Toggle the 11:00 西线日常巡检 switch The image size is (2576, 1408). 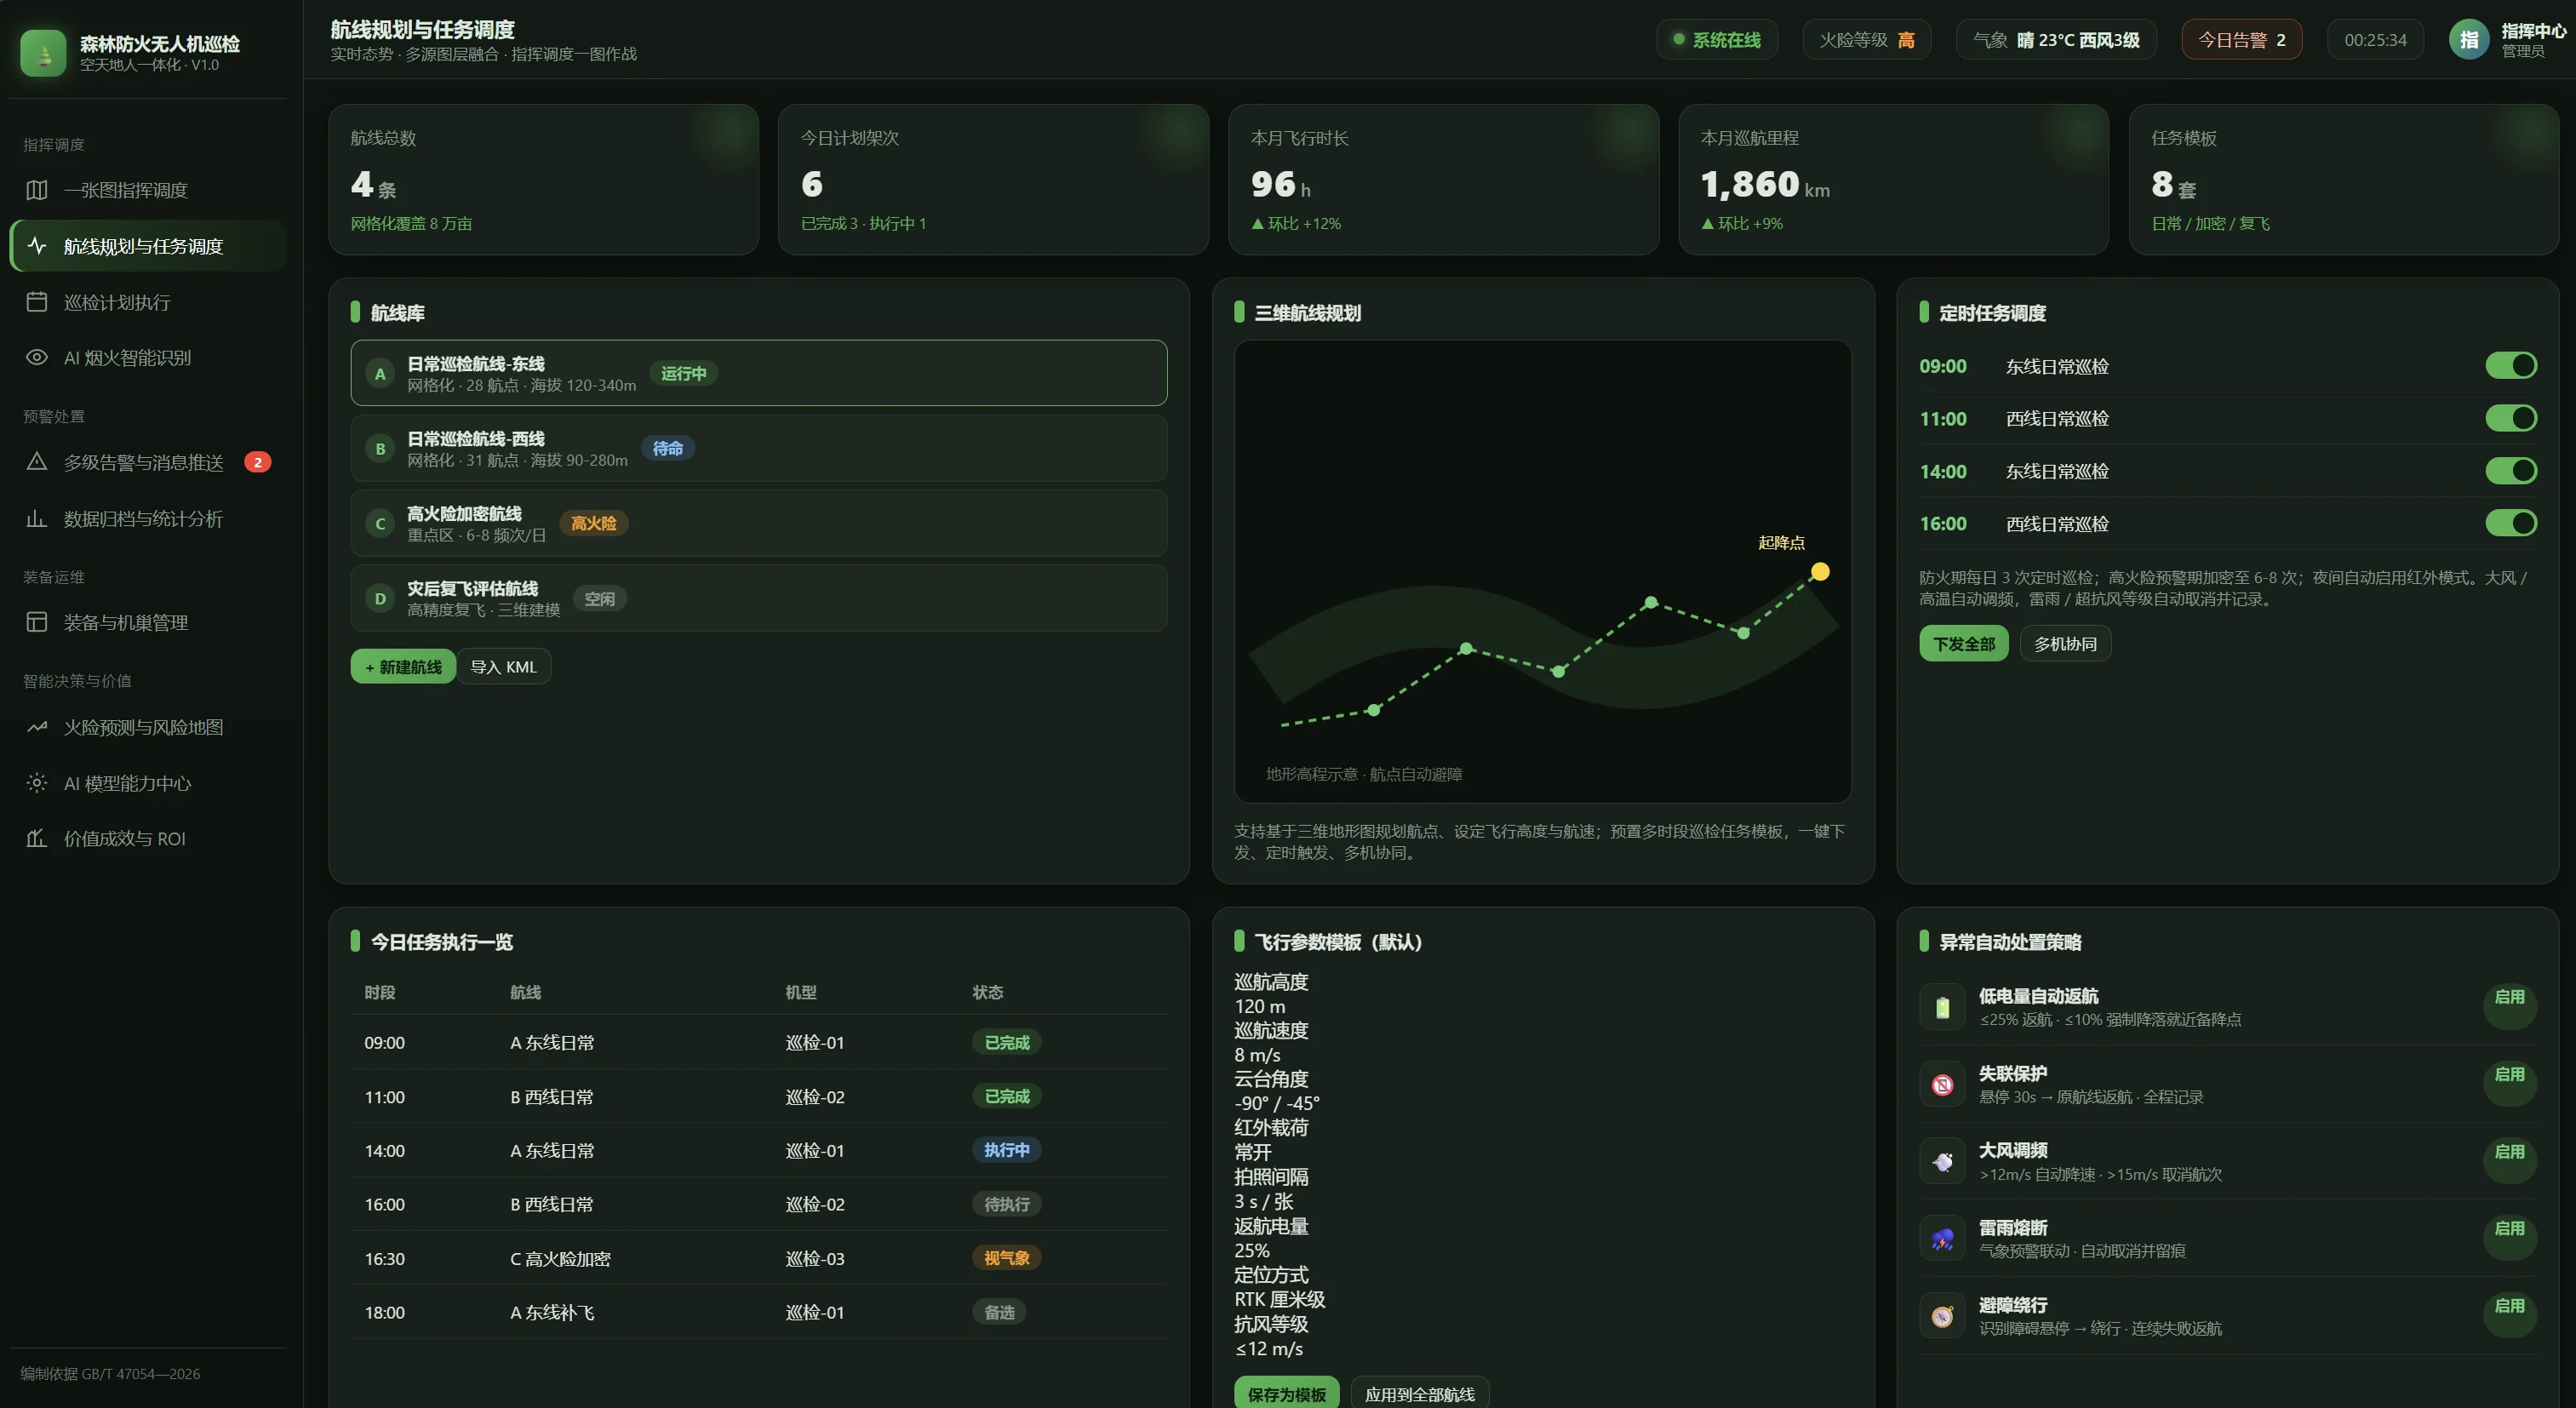(x=2511, y=418)
